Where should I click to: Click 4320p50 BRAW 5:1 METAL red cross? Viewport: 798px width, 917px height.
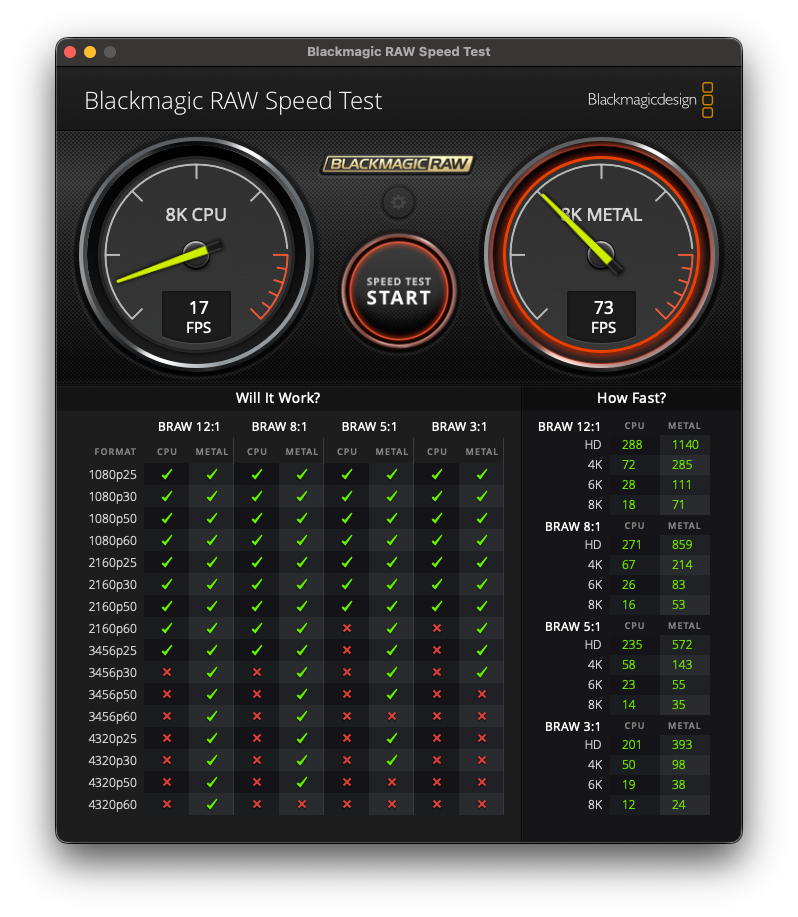[392, 782]
